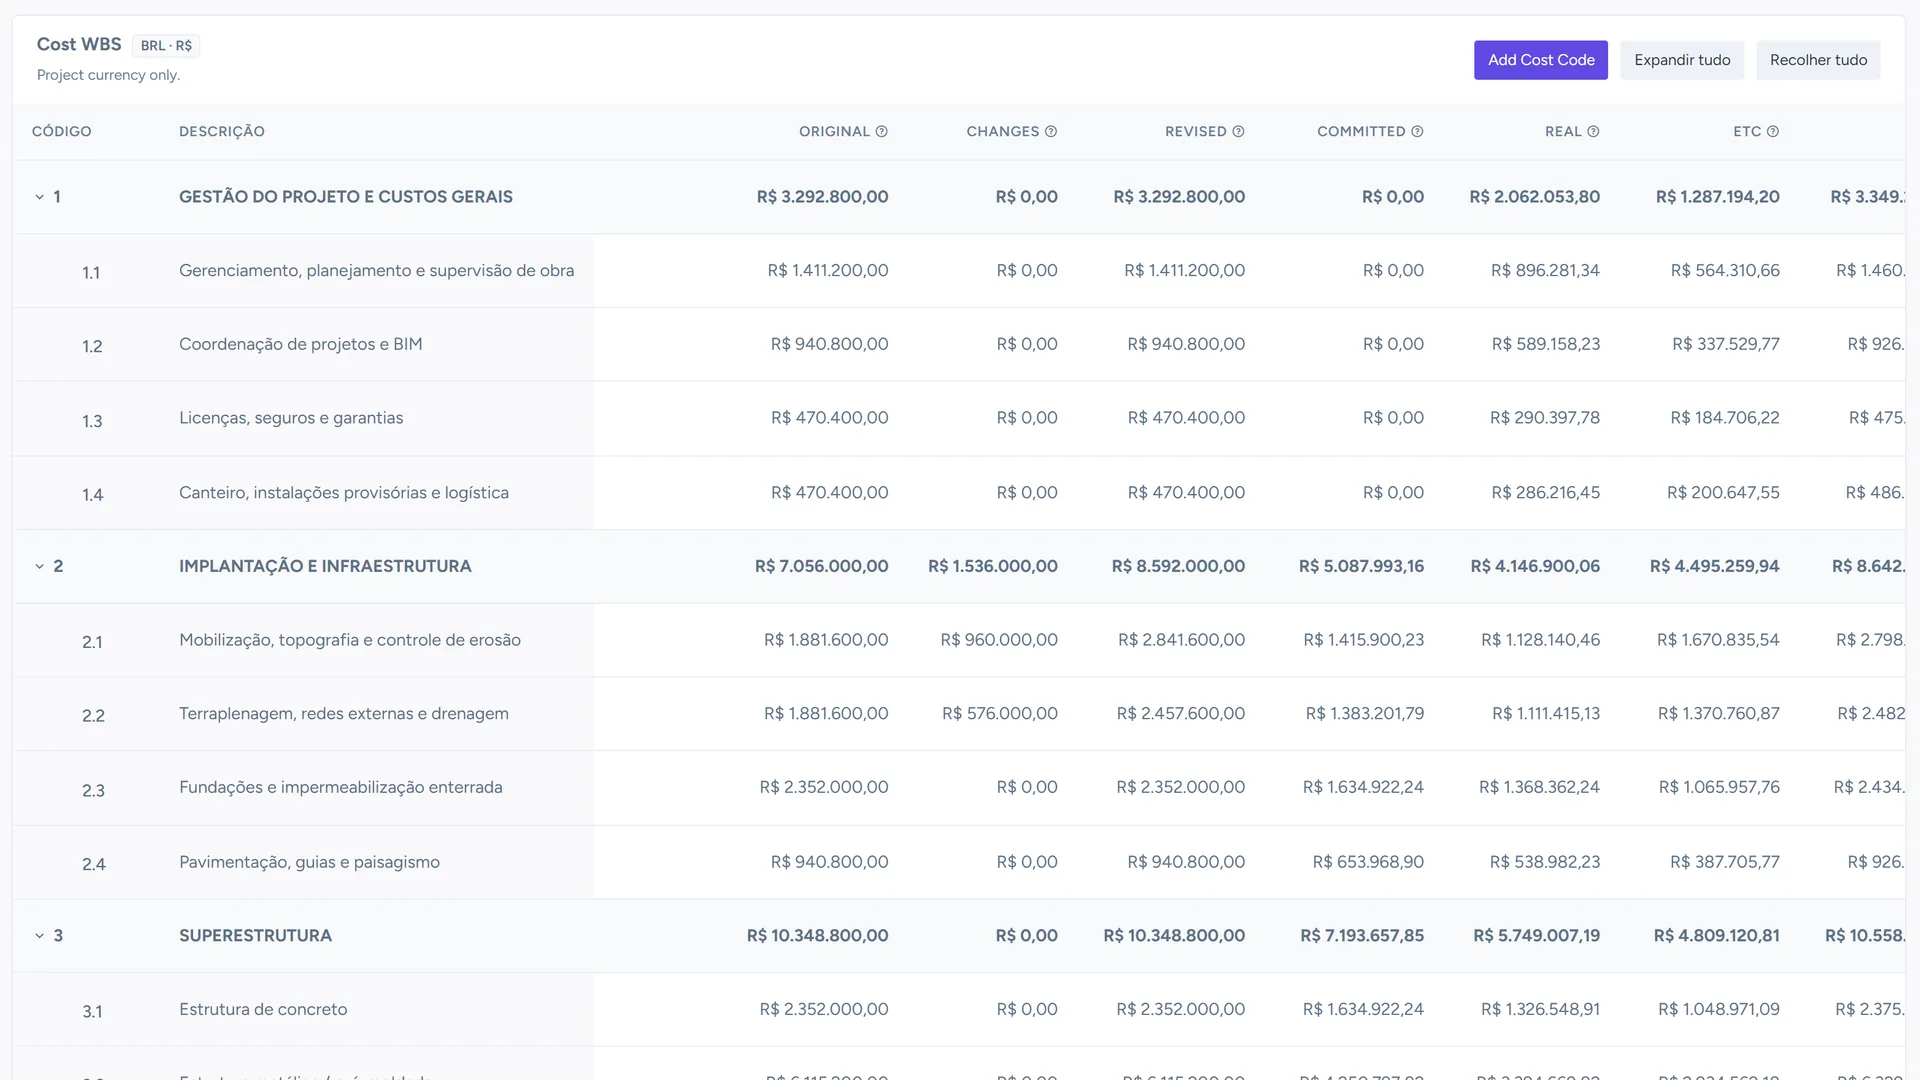Click group 1 real total R$ 2.062.053,80
1920x1080 pixels.
click(x=1535, y=197)
